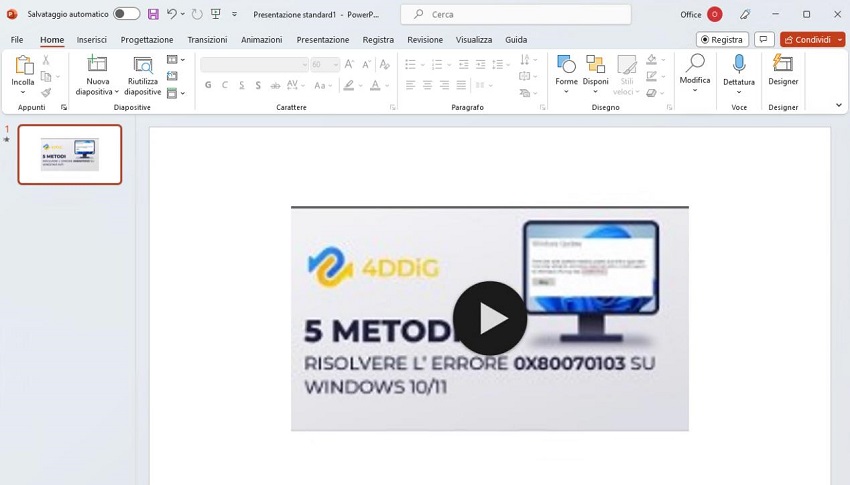Toggle center text alignment
The height and width of the screenshot is (485, 850).
click(x=427, y=85)
